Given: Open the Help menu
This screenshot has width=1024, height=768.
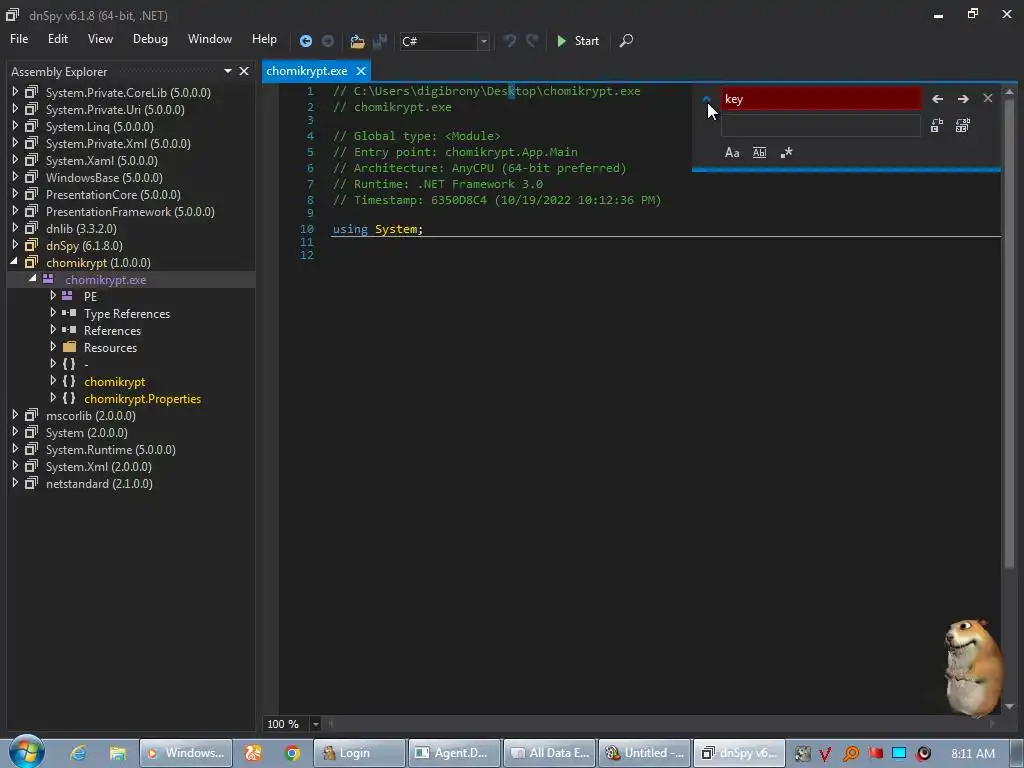Looking at the screenshot, I should click(x=264, y=39).
